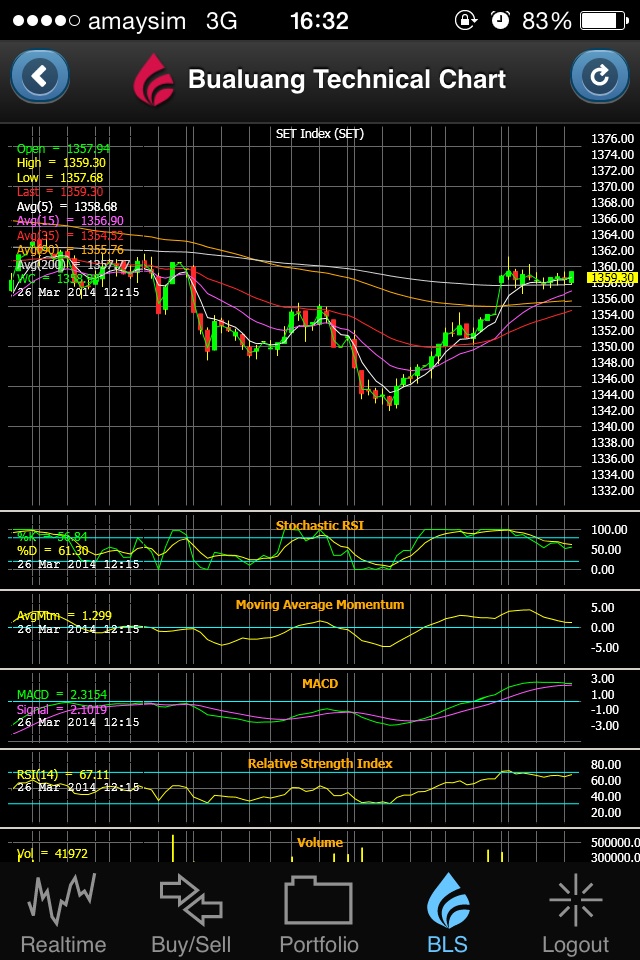The image size is (640, 960).
Task: Tap the rotation lock status icon
Action: pos(465,20)
